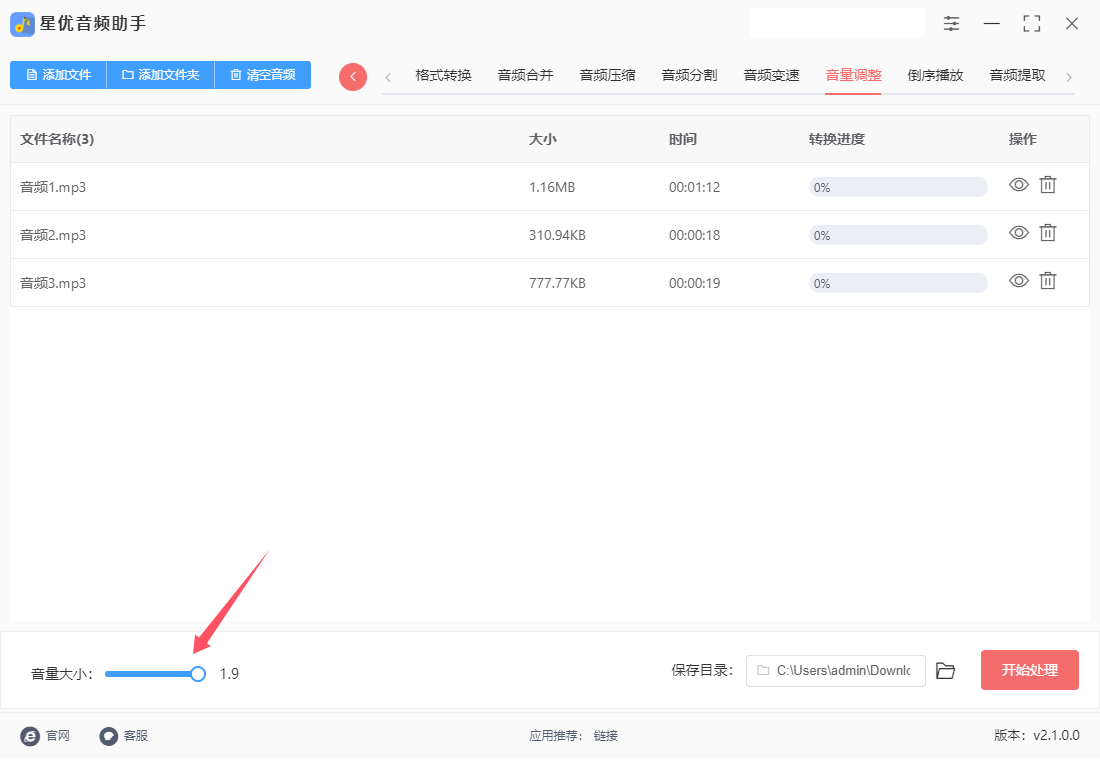Click the 操作 column header

(1022, 139)
